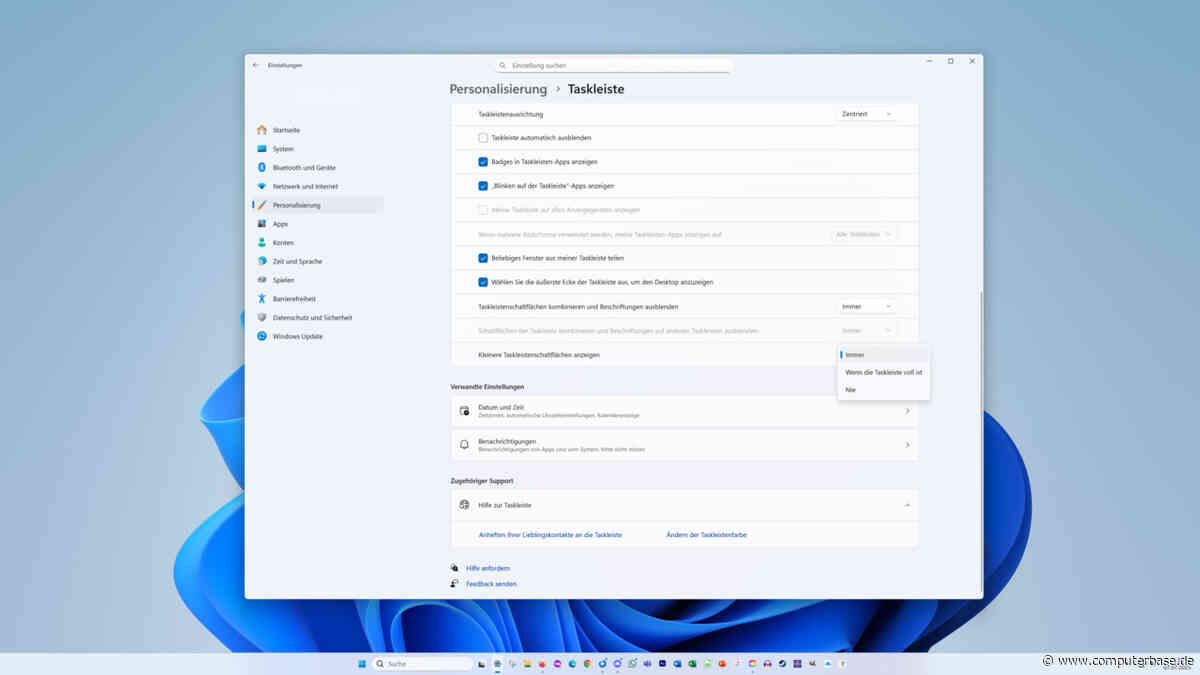Click the Datum und Zeit clock icon
This screenshot has height=675, width=1200.
coord(464,411)
